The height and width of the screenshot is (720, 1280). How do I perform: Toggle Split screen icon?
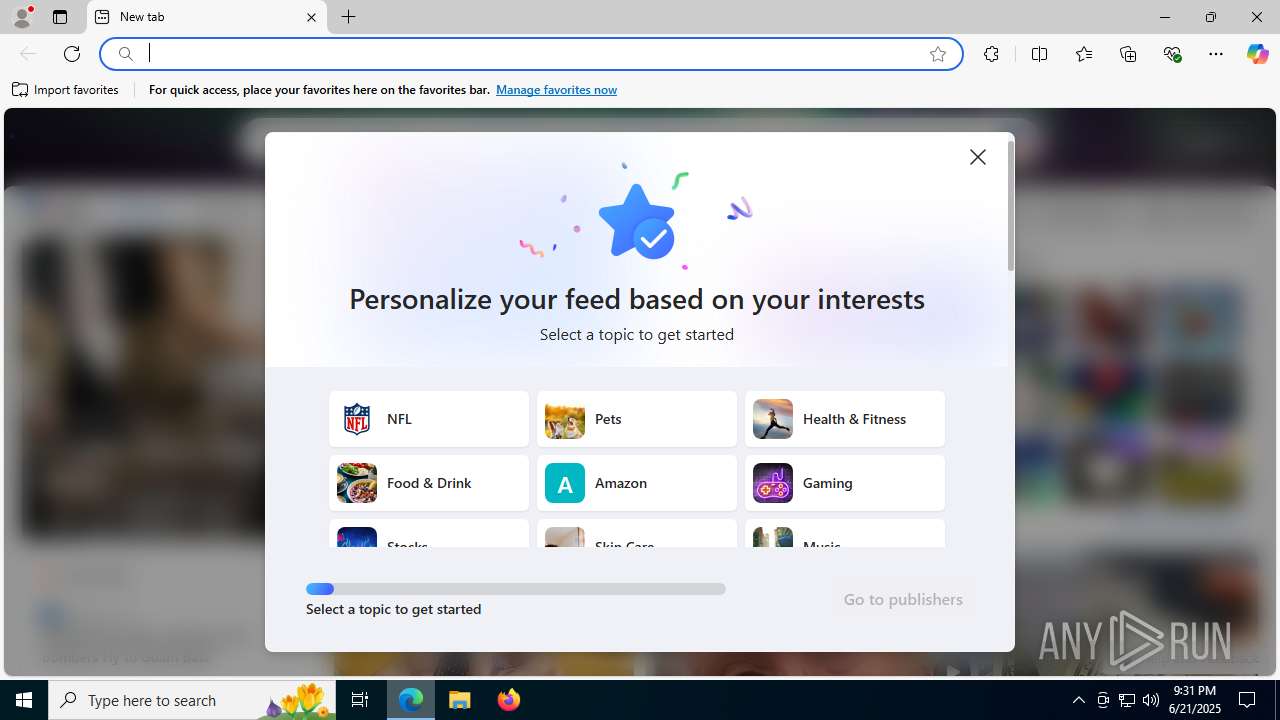(1039, 54)
